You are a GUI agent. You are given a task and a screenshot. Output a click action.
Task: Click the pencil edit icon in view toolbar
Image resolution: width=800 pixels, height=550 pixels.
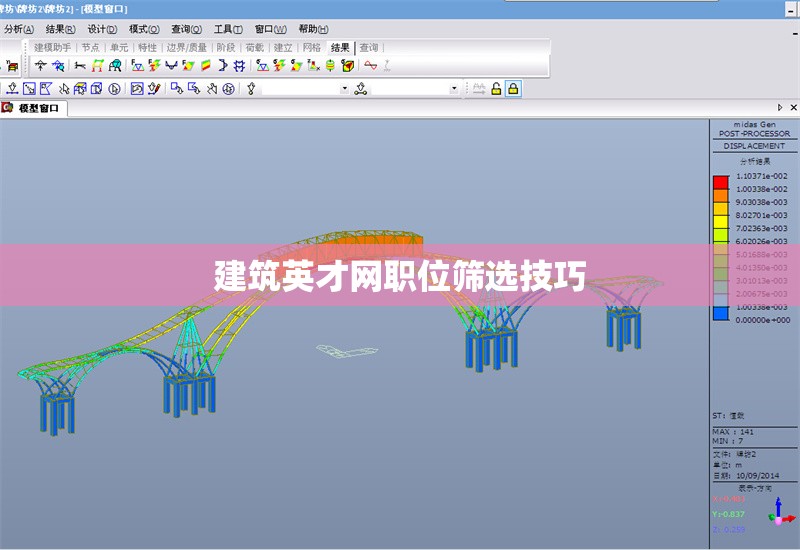tap(154, 89)
